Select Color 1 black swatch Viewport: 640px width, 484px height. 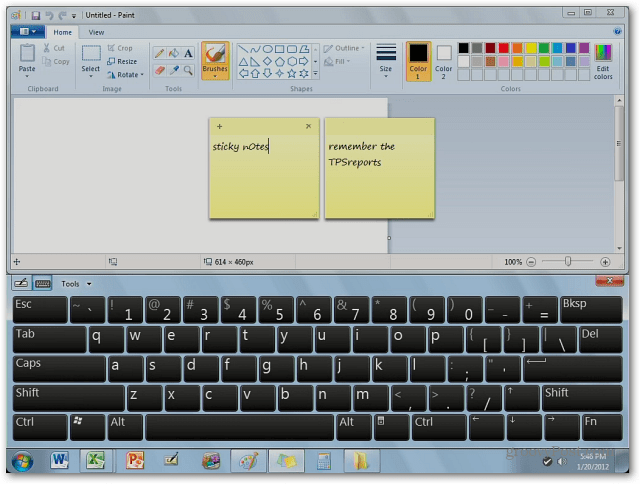(418, 61)
